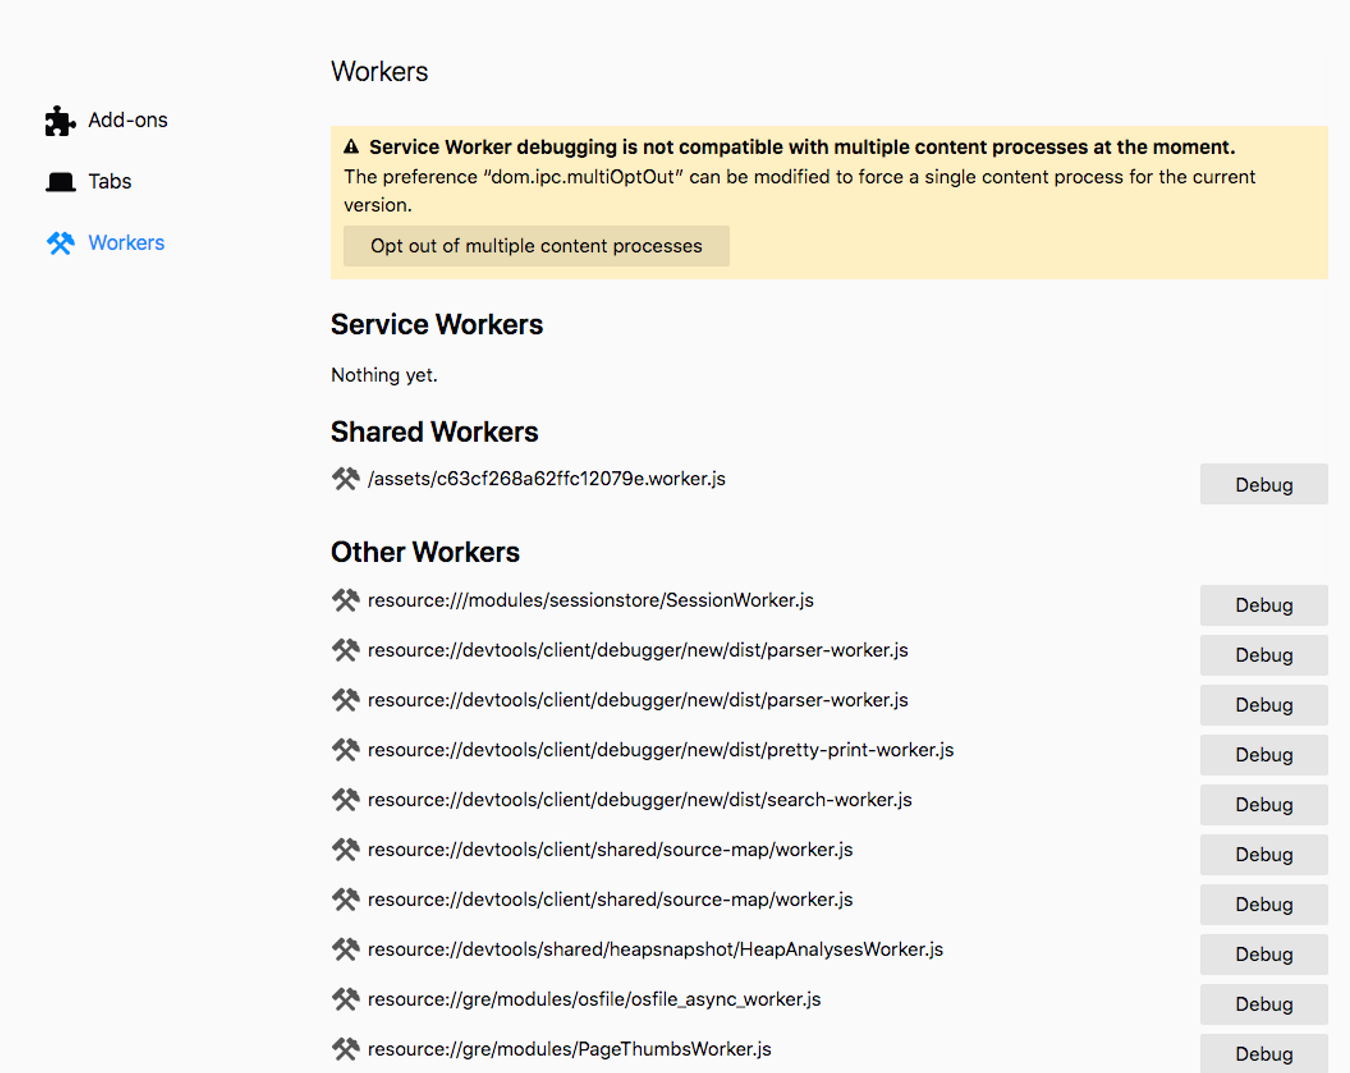Click the Add-ons puzzle piece icon
The height and width of the screenshot is (1073, 1350).
(x=59, y=119)
